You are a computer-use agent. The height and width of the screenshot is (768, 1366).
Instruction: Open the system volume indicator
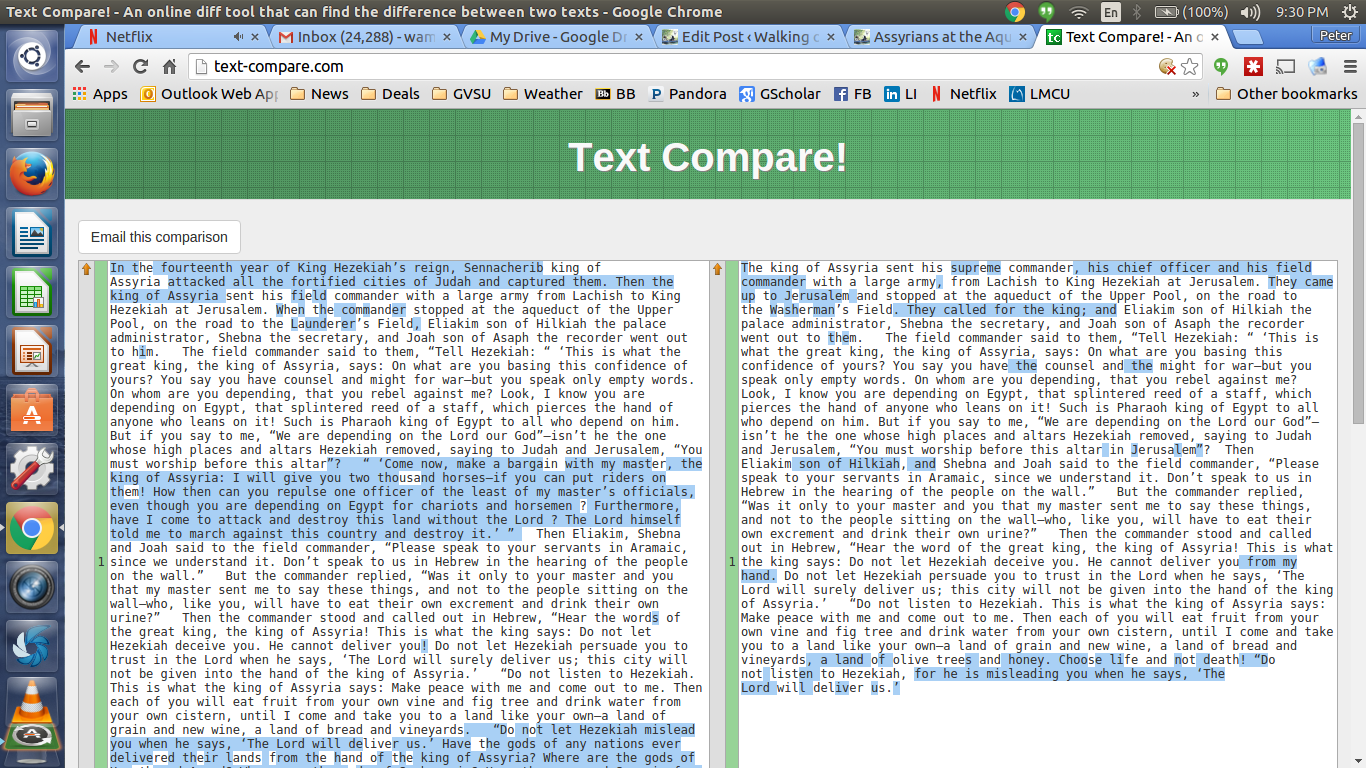[x=1249, y=12]
